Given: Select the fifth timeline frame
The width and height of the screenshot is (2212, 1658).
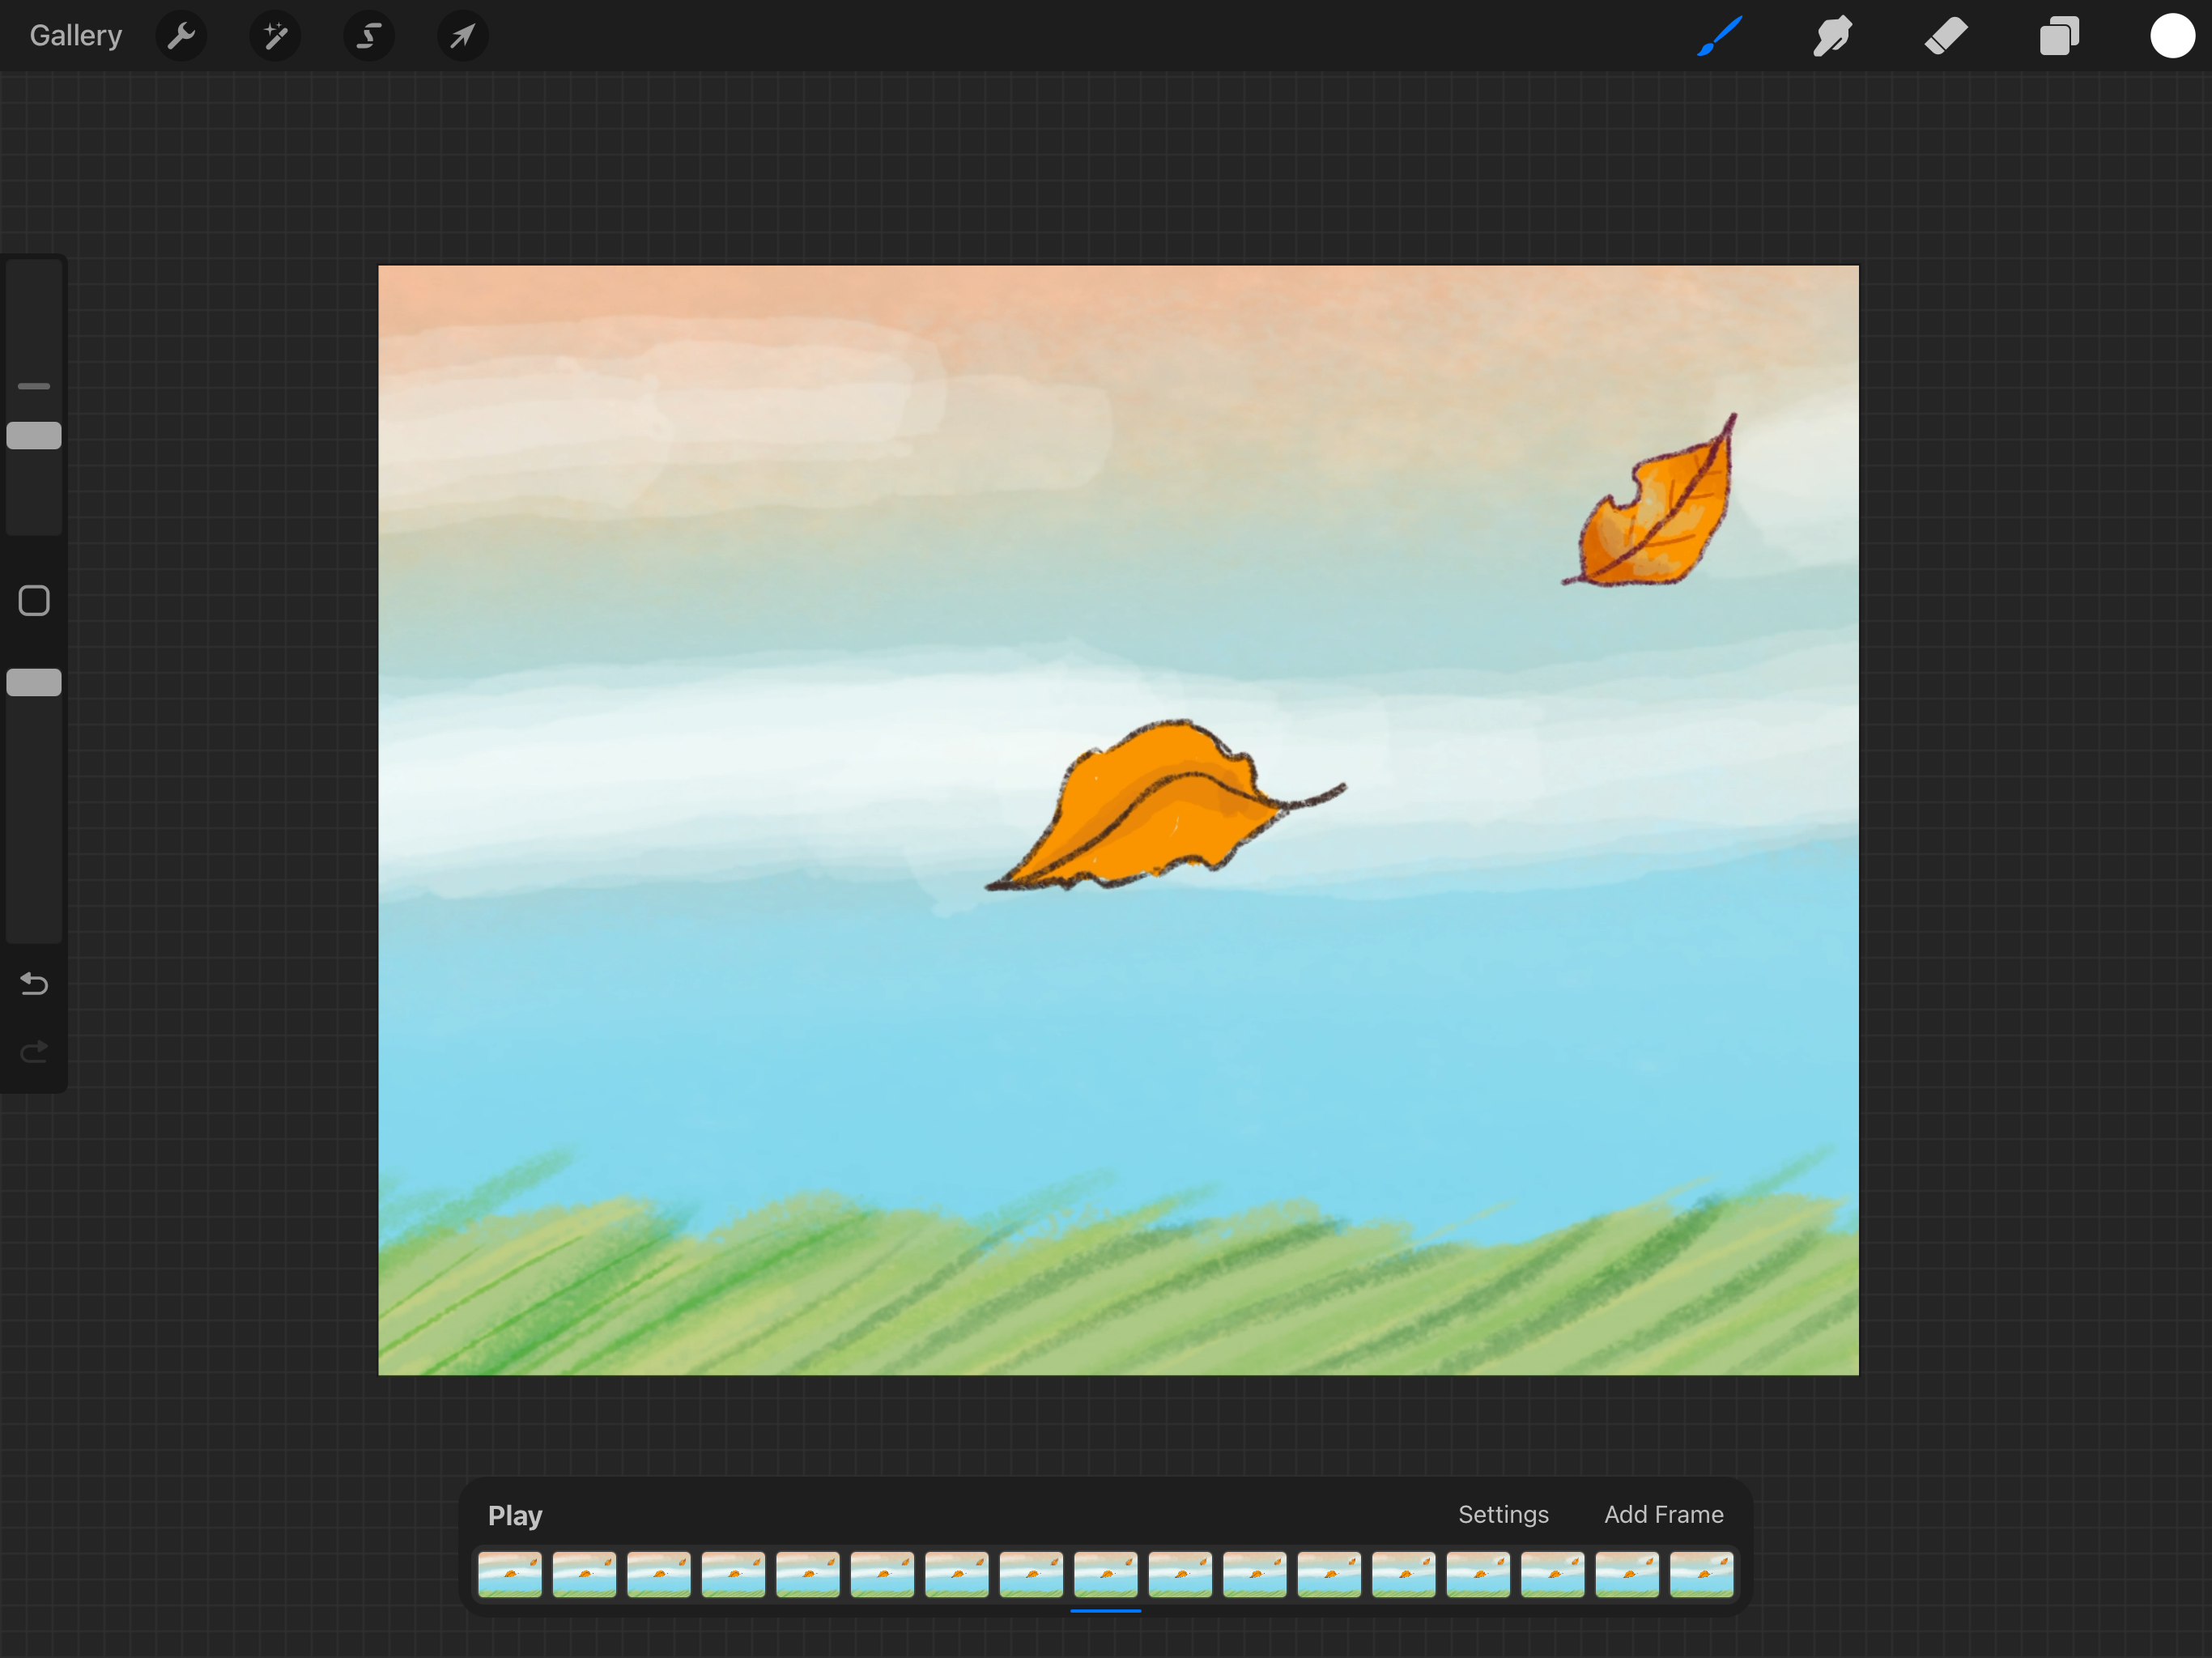Looking at the screenshot, I should point(808,1574).
